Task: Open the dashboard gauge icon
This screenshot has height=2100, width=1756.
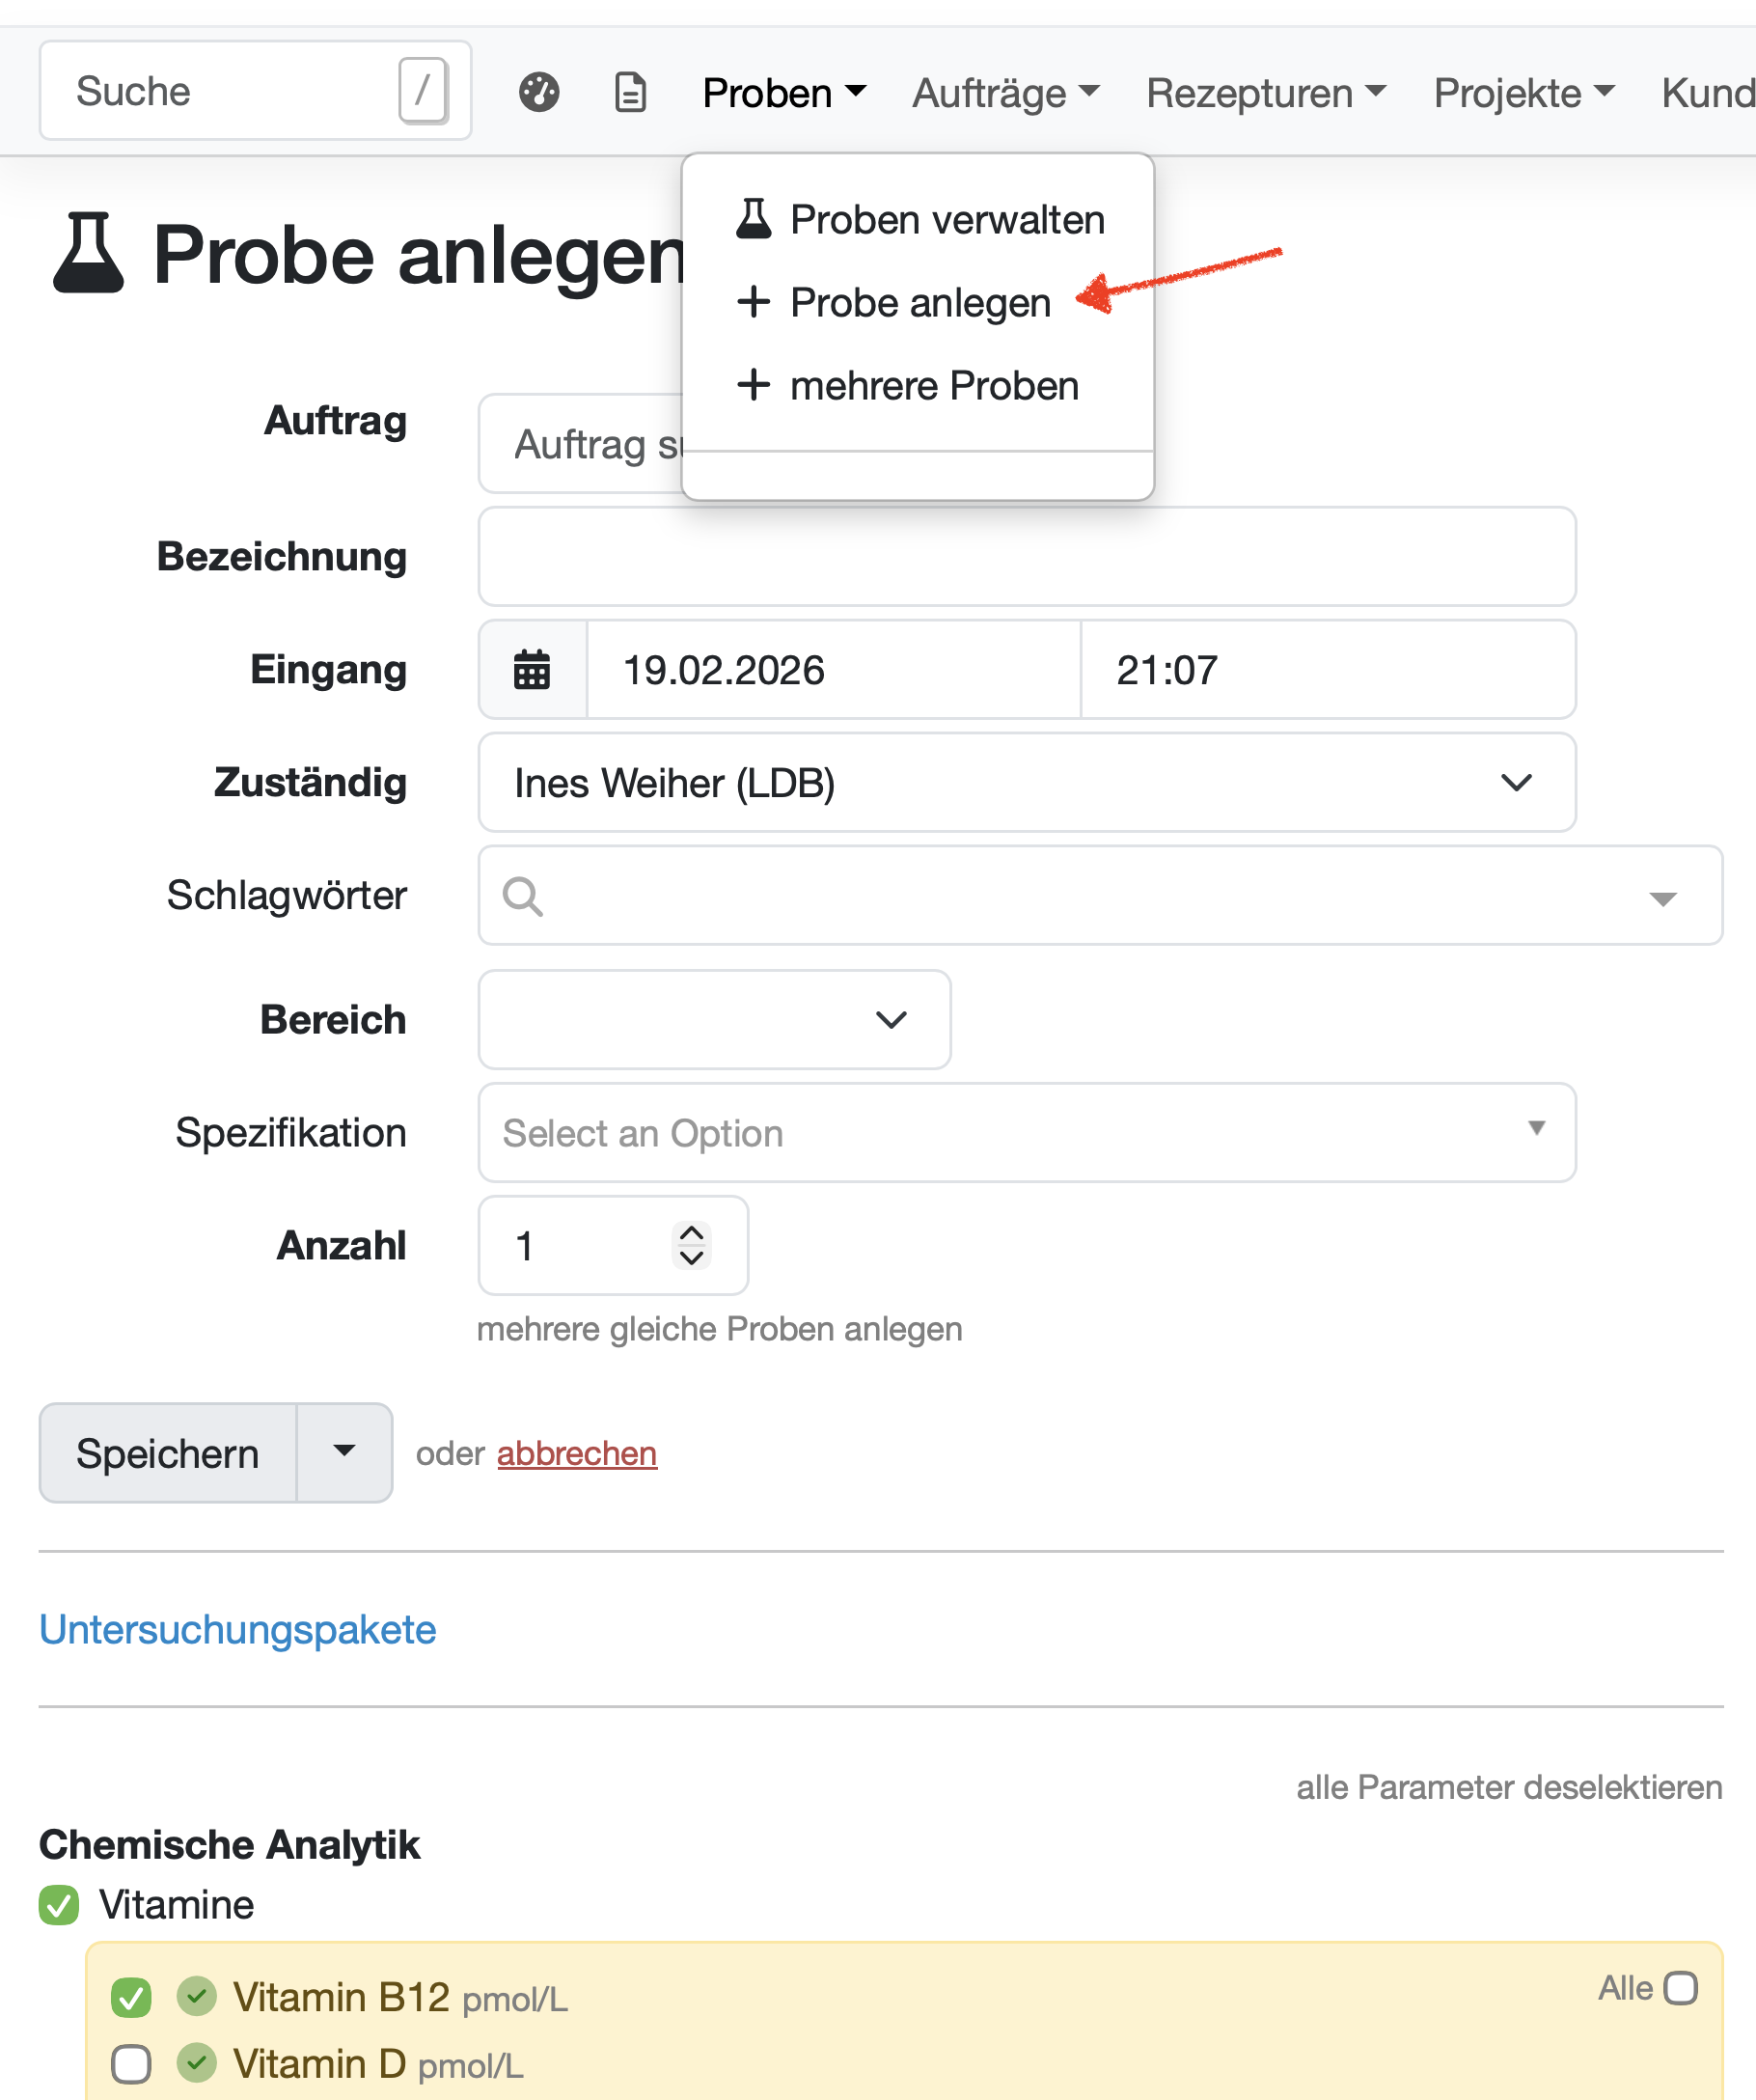Action: click(x=539, y=92)
